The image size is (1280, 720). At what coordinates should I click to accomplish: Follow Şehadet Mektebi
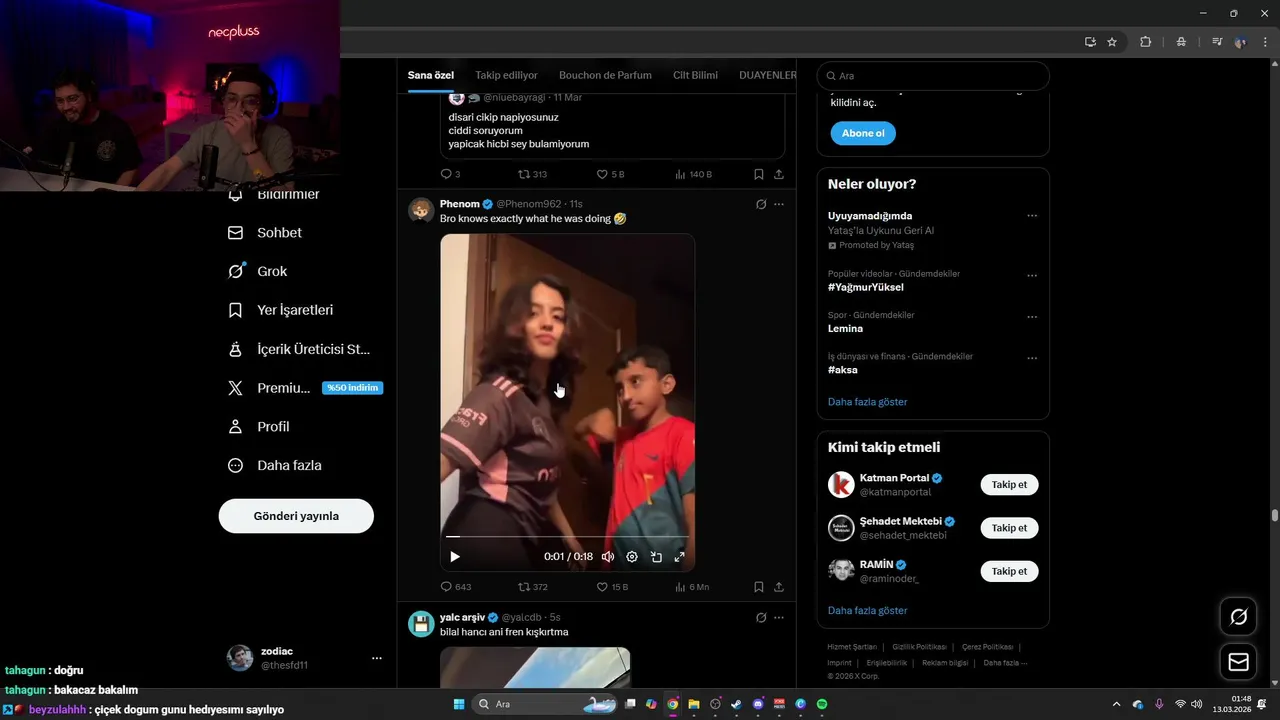tap(1009, 528)
